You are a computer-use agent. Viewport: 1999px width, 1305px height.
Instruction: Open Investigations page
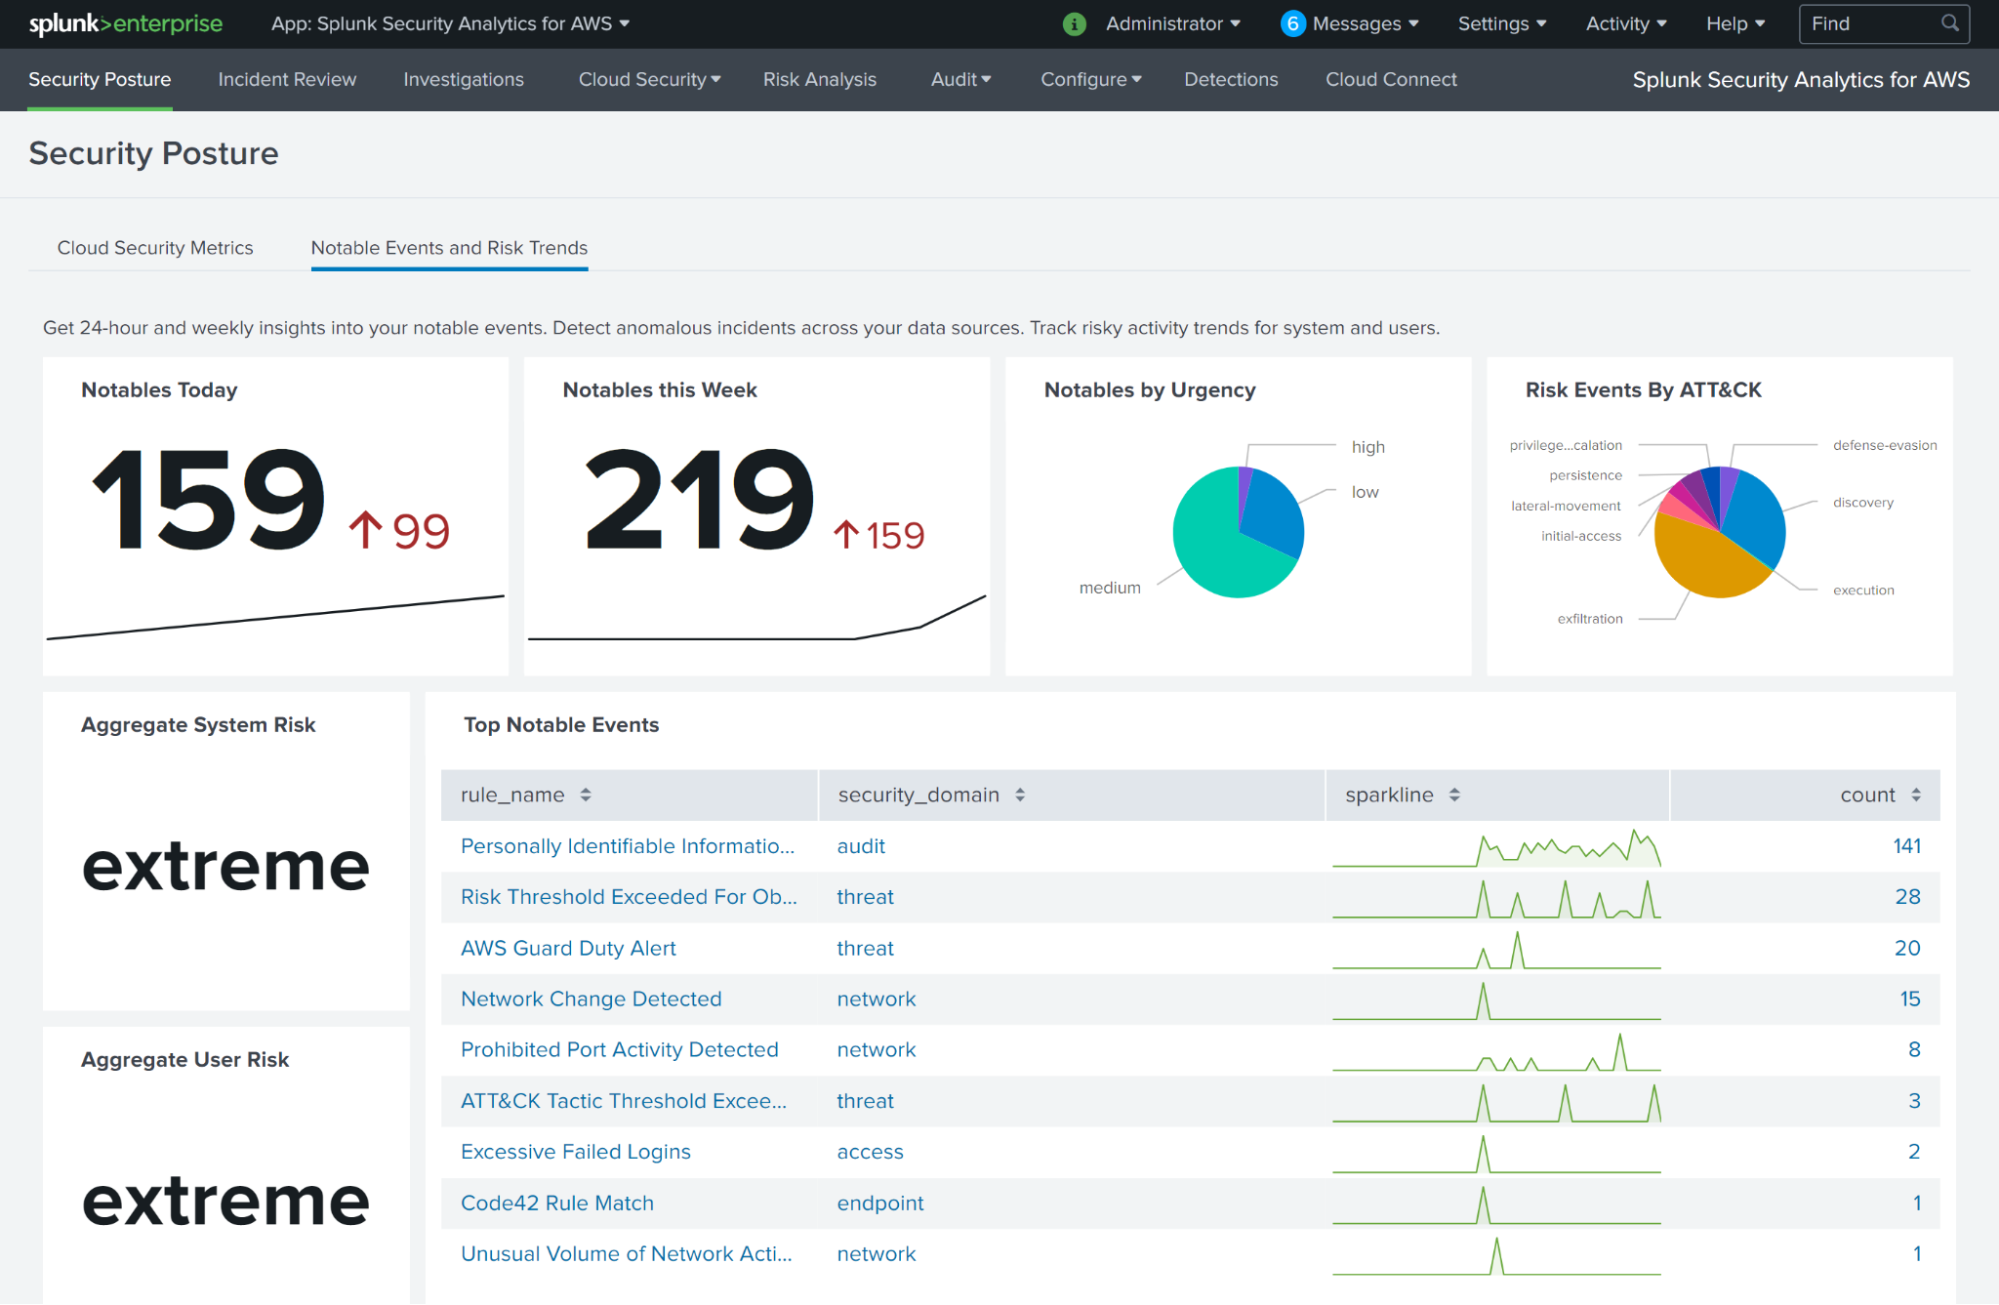tap(463, 79)
